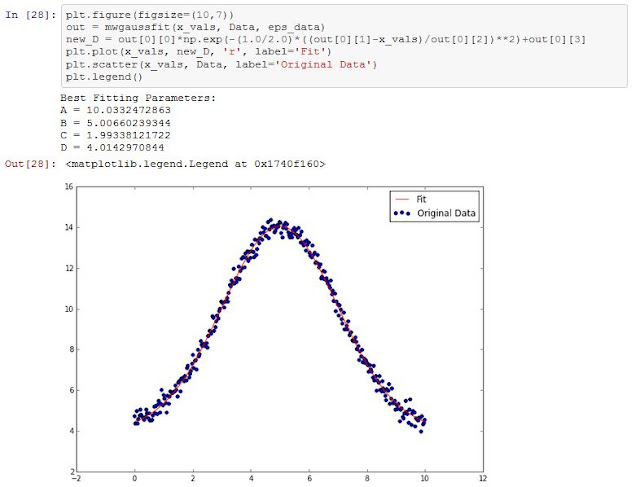Click the 'Original Data' legend entry
Screen dimensions: 640x487
point(446,213)
